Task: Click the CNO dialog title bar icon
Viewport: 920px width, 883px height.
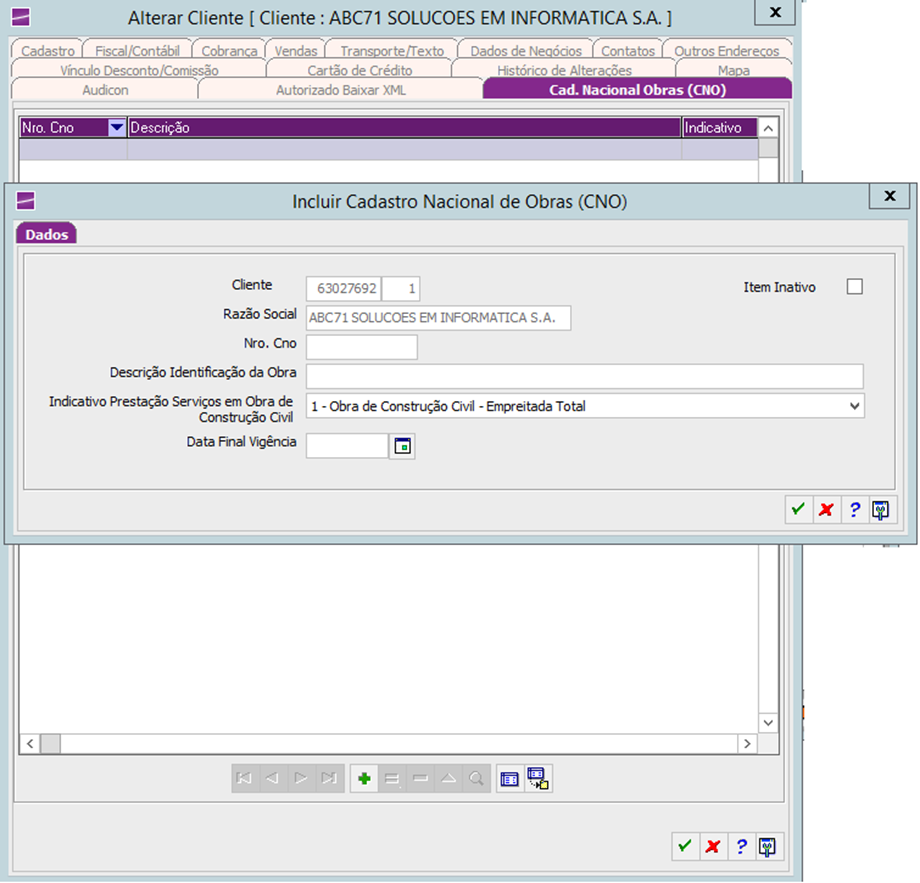Action: coord(25,201)
